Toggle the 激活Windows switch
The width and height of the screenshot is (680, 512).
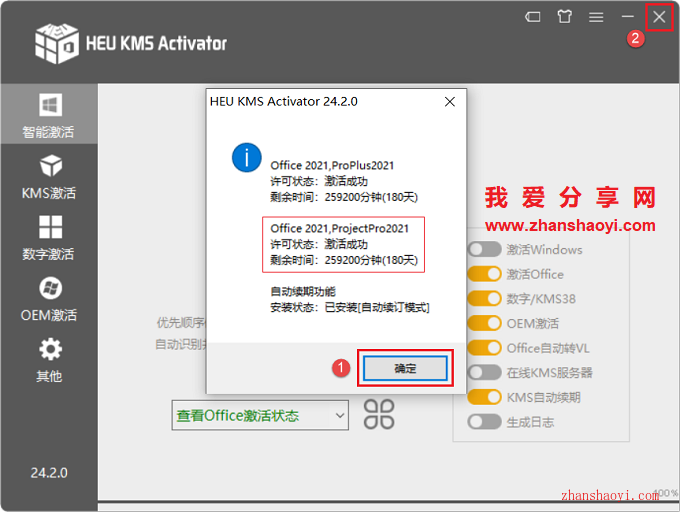click(x=484, y=249)
